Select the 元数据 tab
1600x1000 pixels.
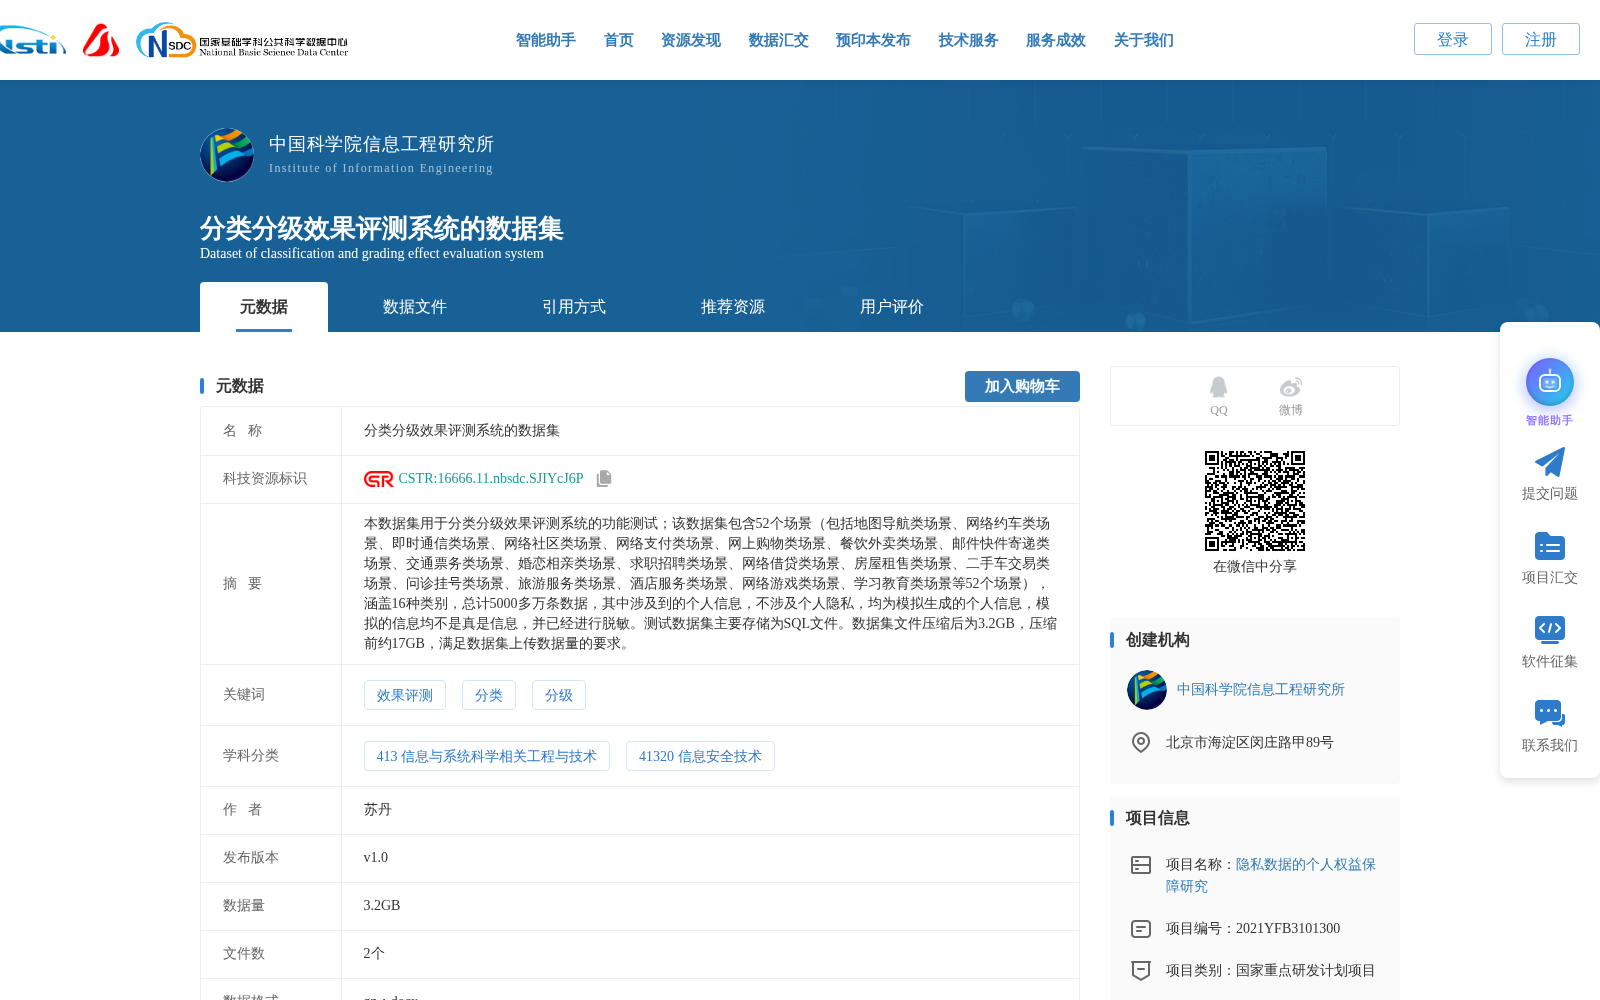click(x=264, y=307)
